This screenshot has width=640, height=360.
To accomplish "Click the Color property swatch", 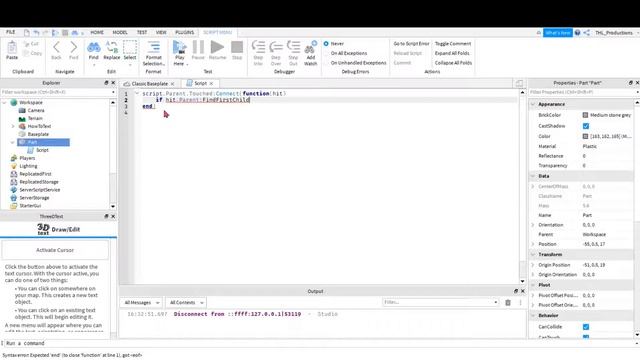I will [x=585, y=136].
